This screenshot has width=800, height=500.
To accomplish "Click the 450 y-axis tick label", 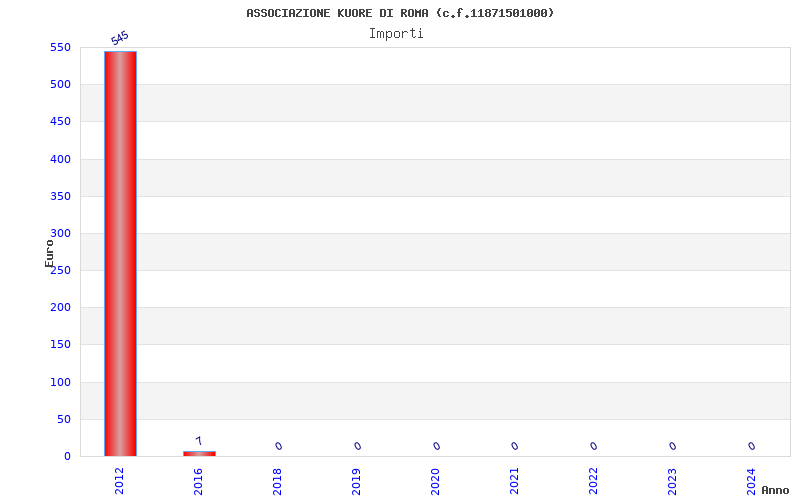I will pos(60,121).
